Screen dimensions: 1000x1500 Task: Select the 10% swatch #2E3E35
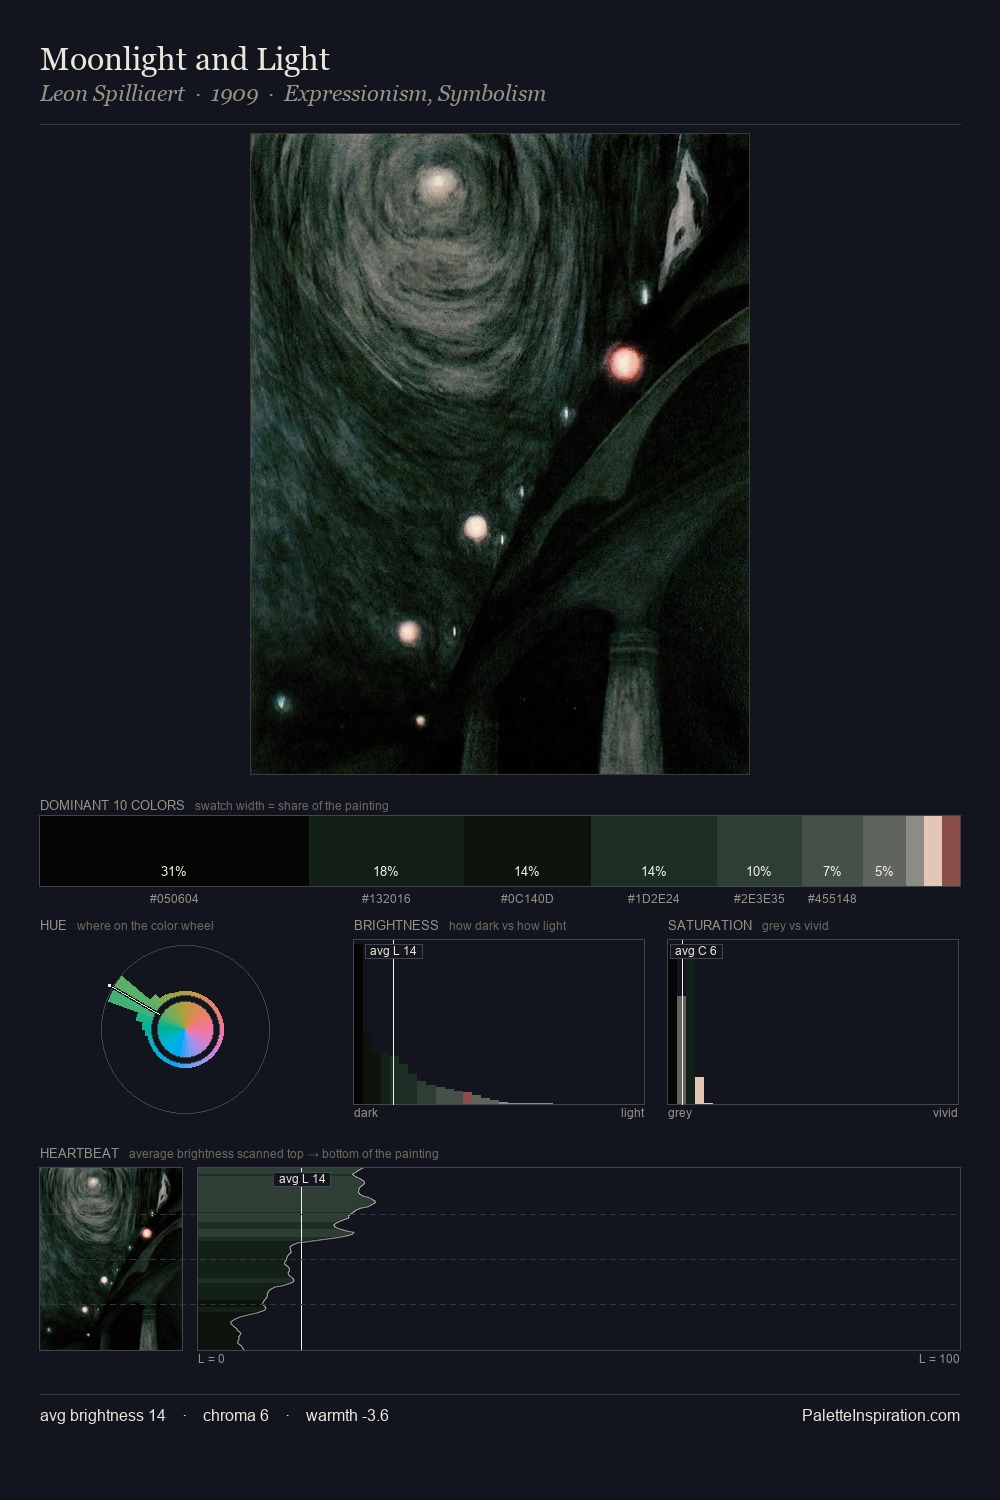[759, 851]
